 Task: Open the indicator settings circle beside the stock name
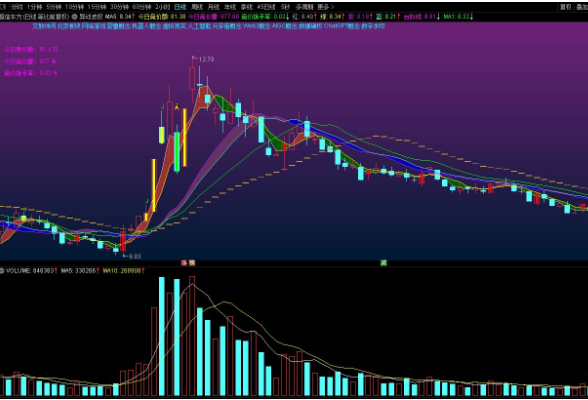[74, 17]
